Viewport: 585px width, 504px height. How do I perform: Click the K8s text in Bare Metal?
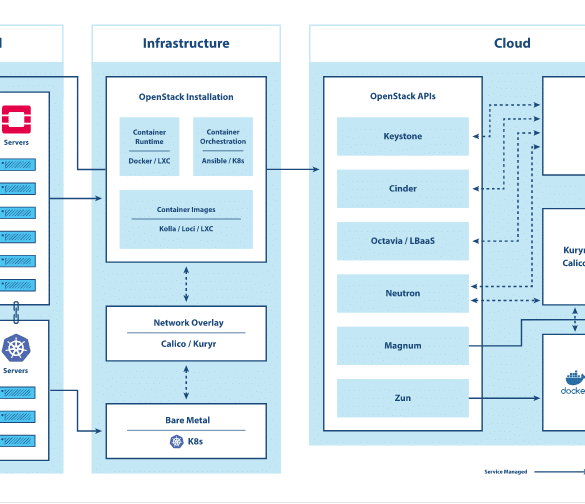point(195,441)
